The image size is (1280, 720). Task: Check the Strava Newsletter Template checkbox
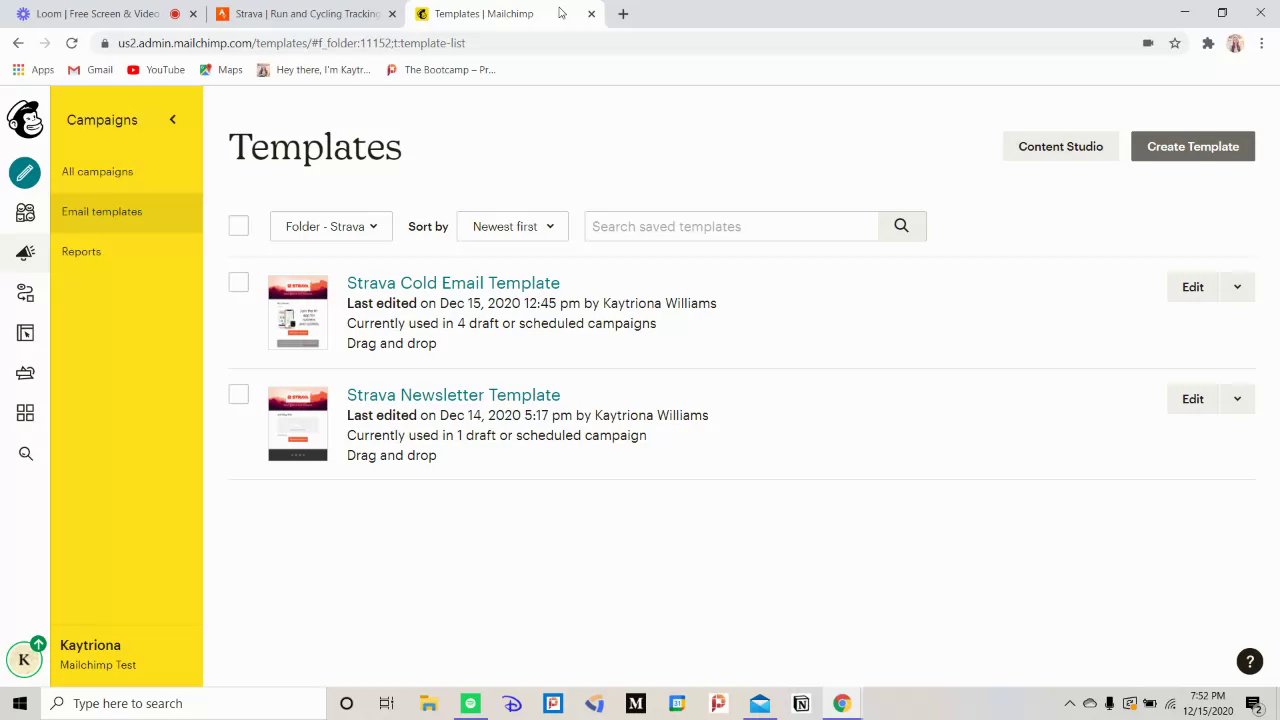pyautogui.click(x=238, y=395)
